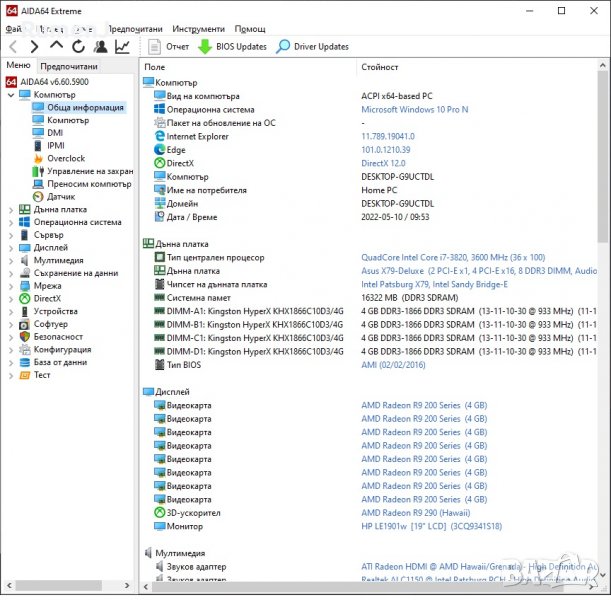Switch to the Предпочитани tab
611x600 pixels.
68,66
